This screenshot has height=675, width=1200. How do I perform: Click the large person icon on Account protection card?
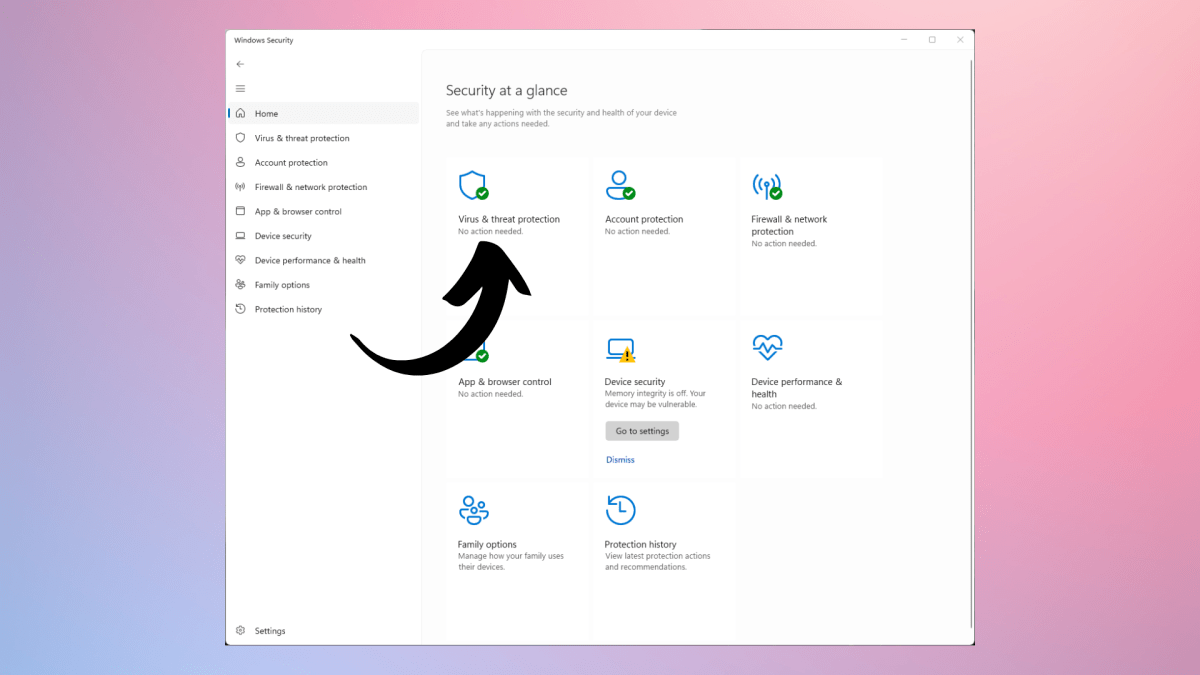pos(620,186)
